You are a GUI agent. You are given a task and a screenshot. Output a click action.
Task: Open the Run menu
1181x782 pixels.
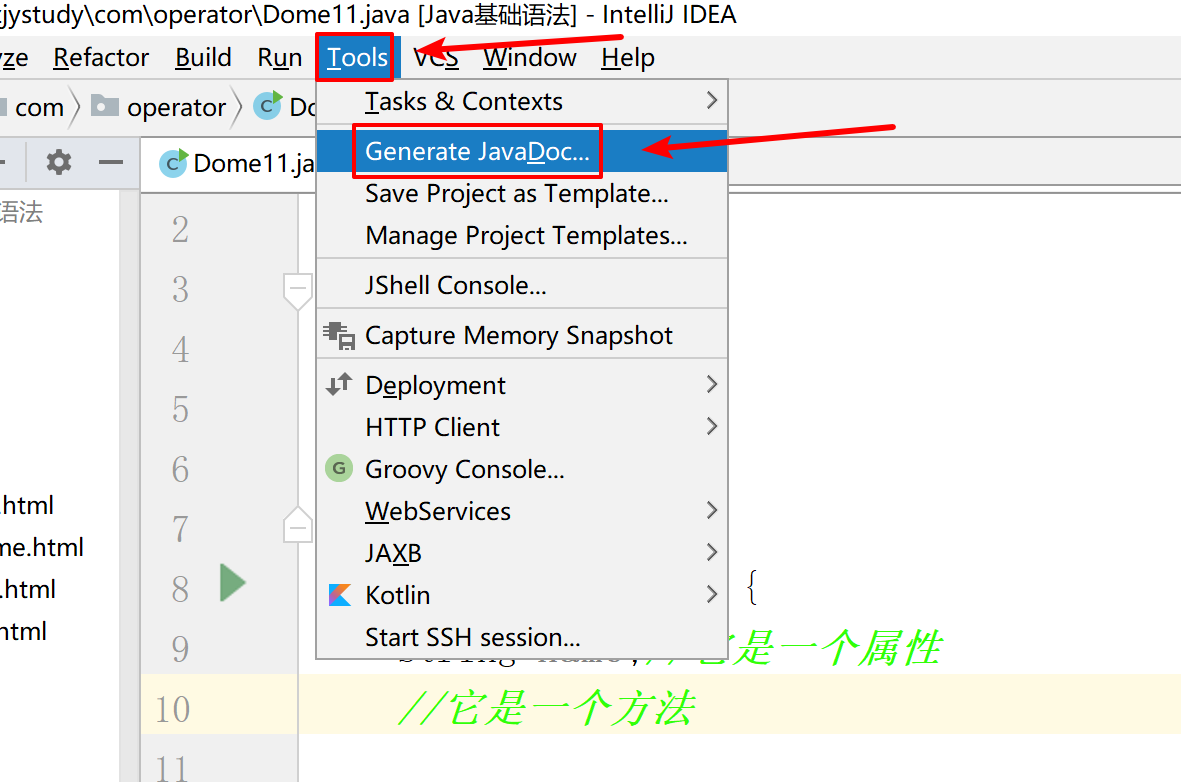point(279,58)
